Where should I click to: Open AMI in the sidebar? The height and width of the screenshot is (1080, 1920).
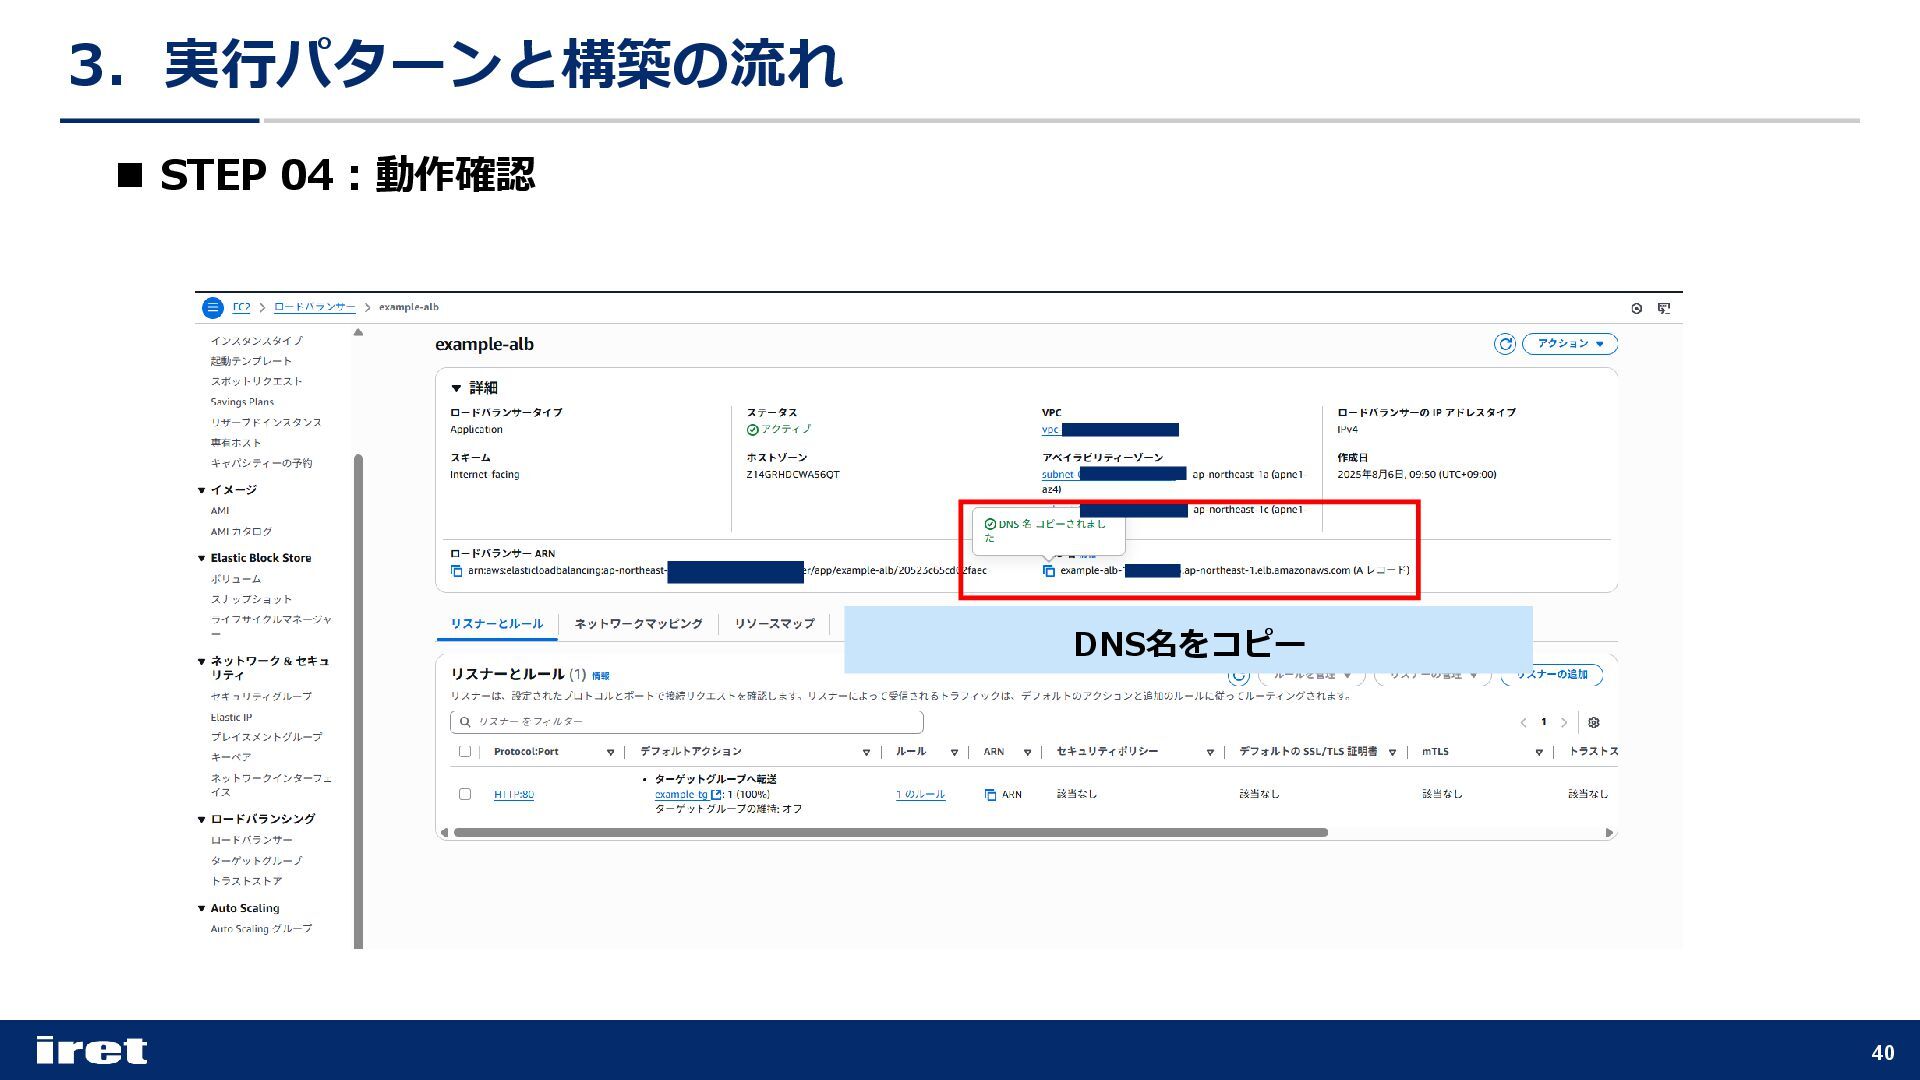pos(220,511)
